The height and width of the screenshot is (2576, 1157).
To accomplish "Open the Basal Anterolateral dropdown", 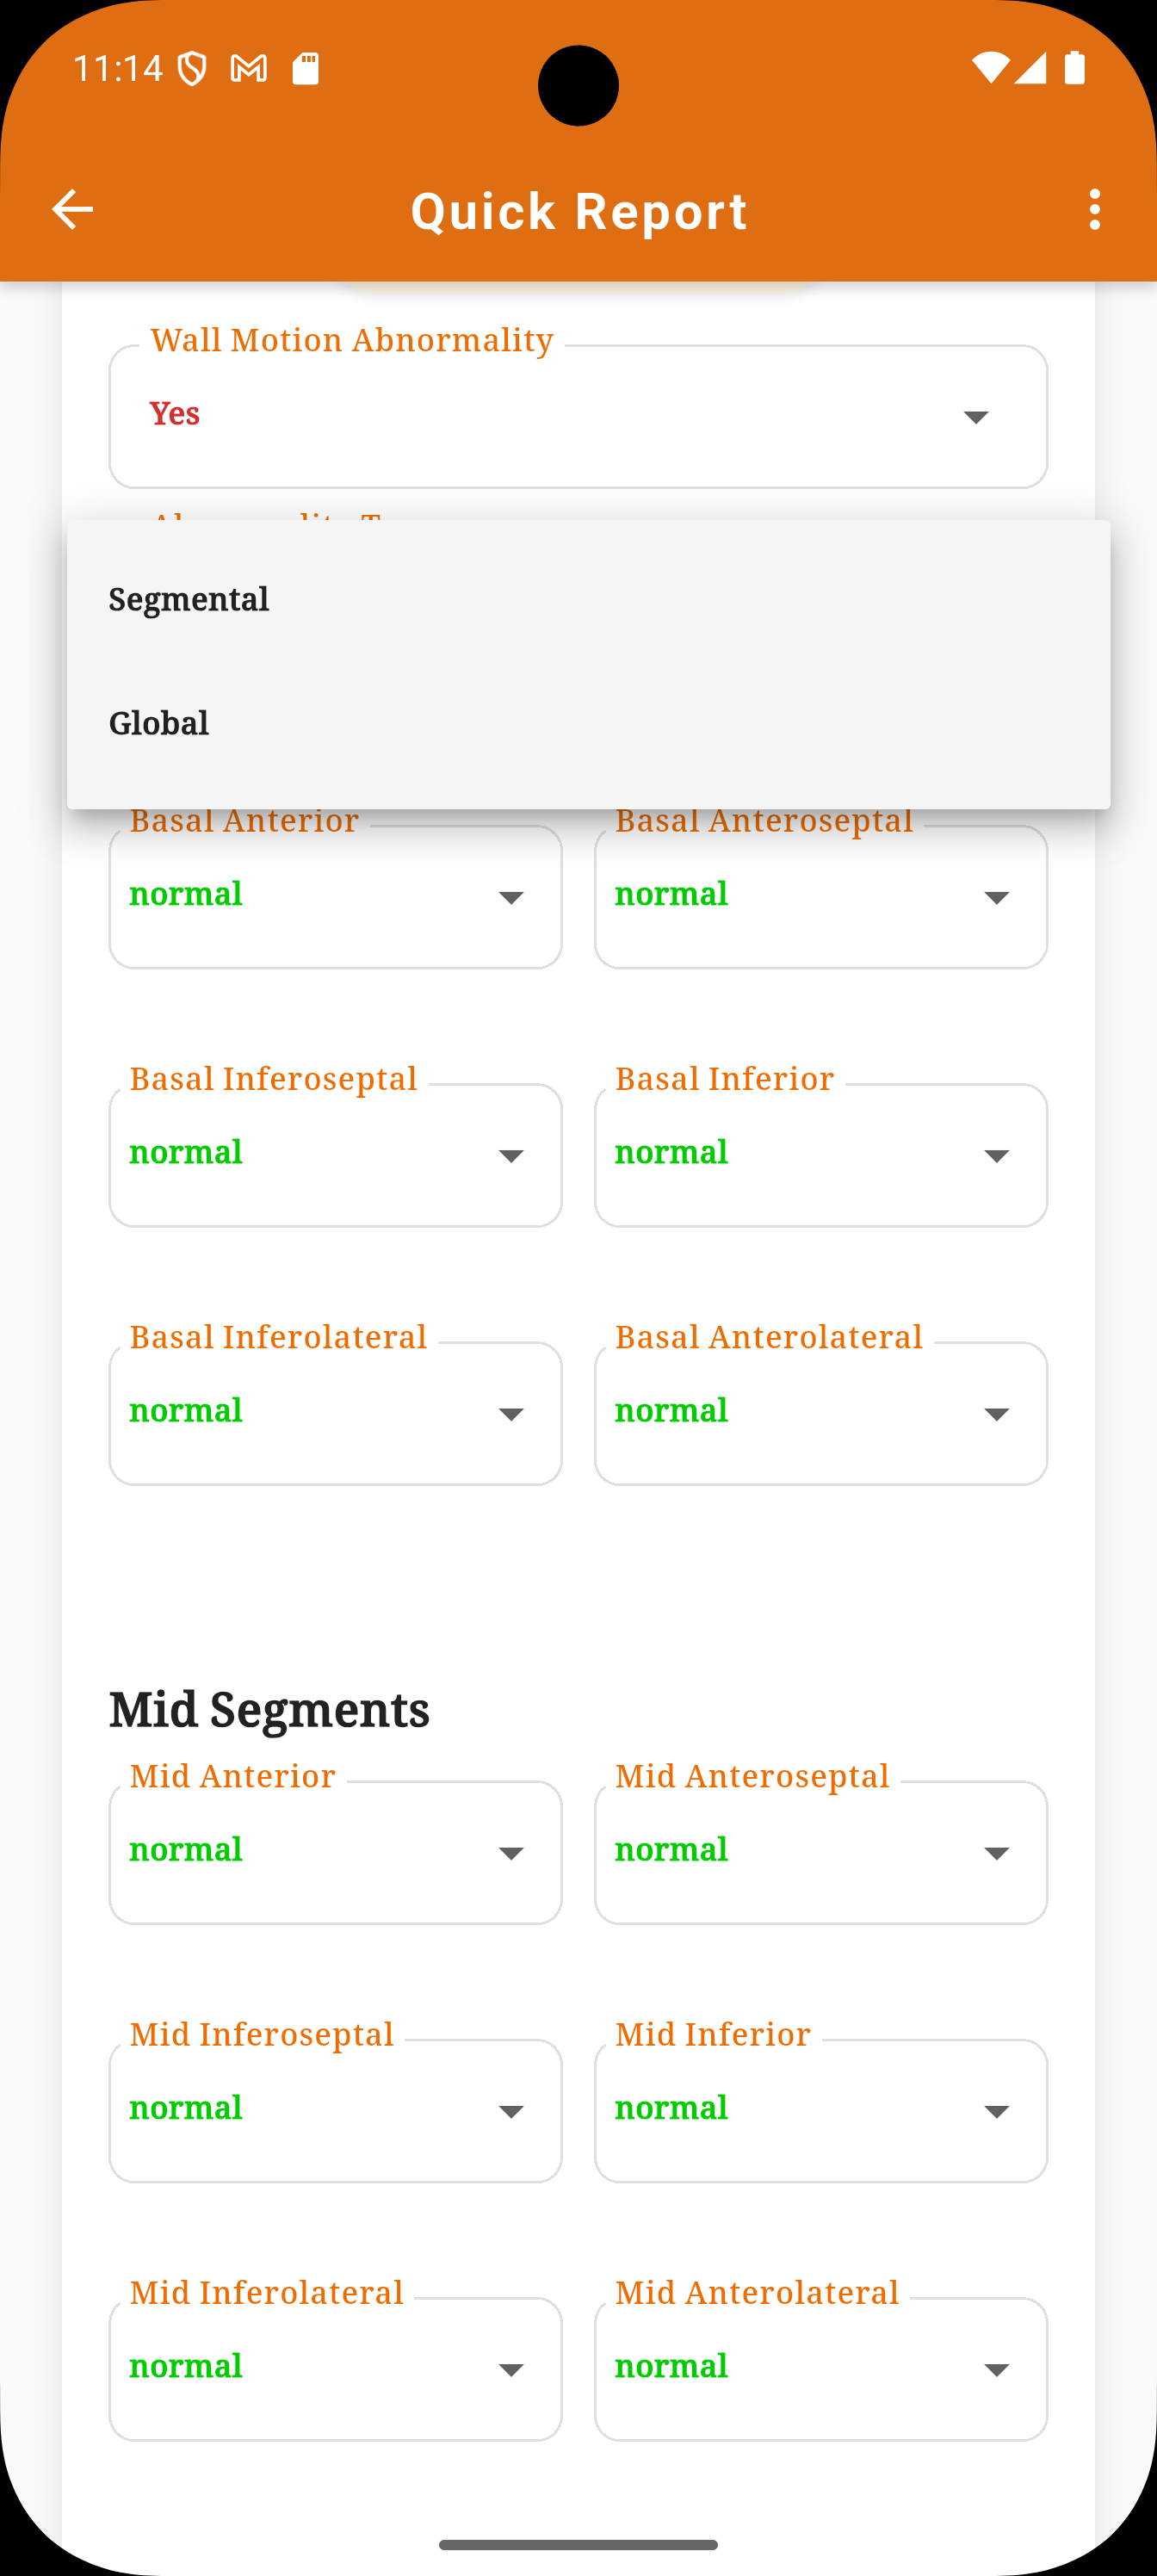I will [821, 1413].
